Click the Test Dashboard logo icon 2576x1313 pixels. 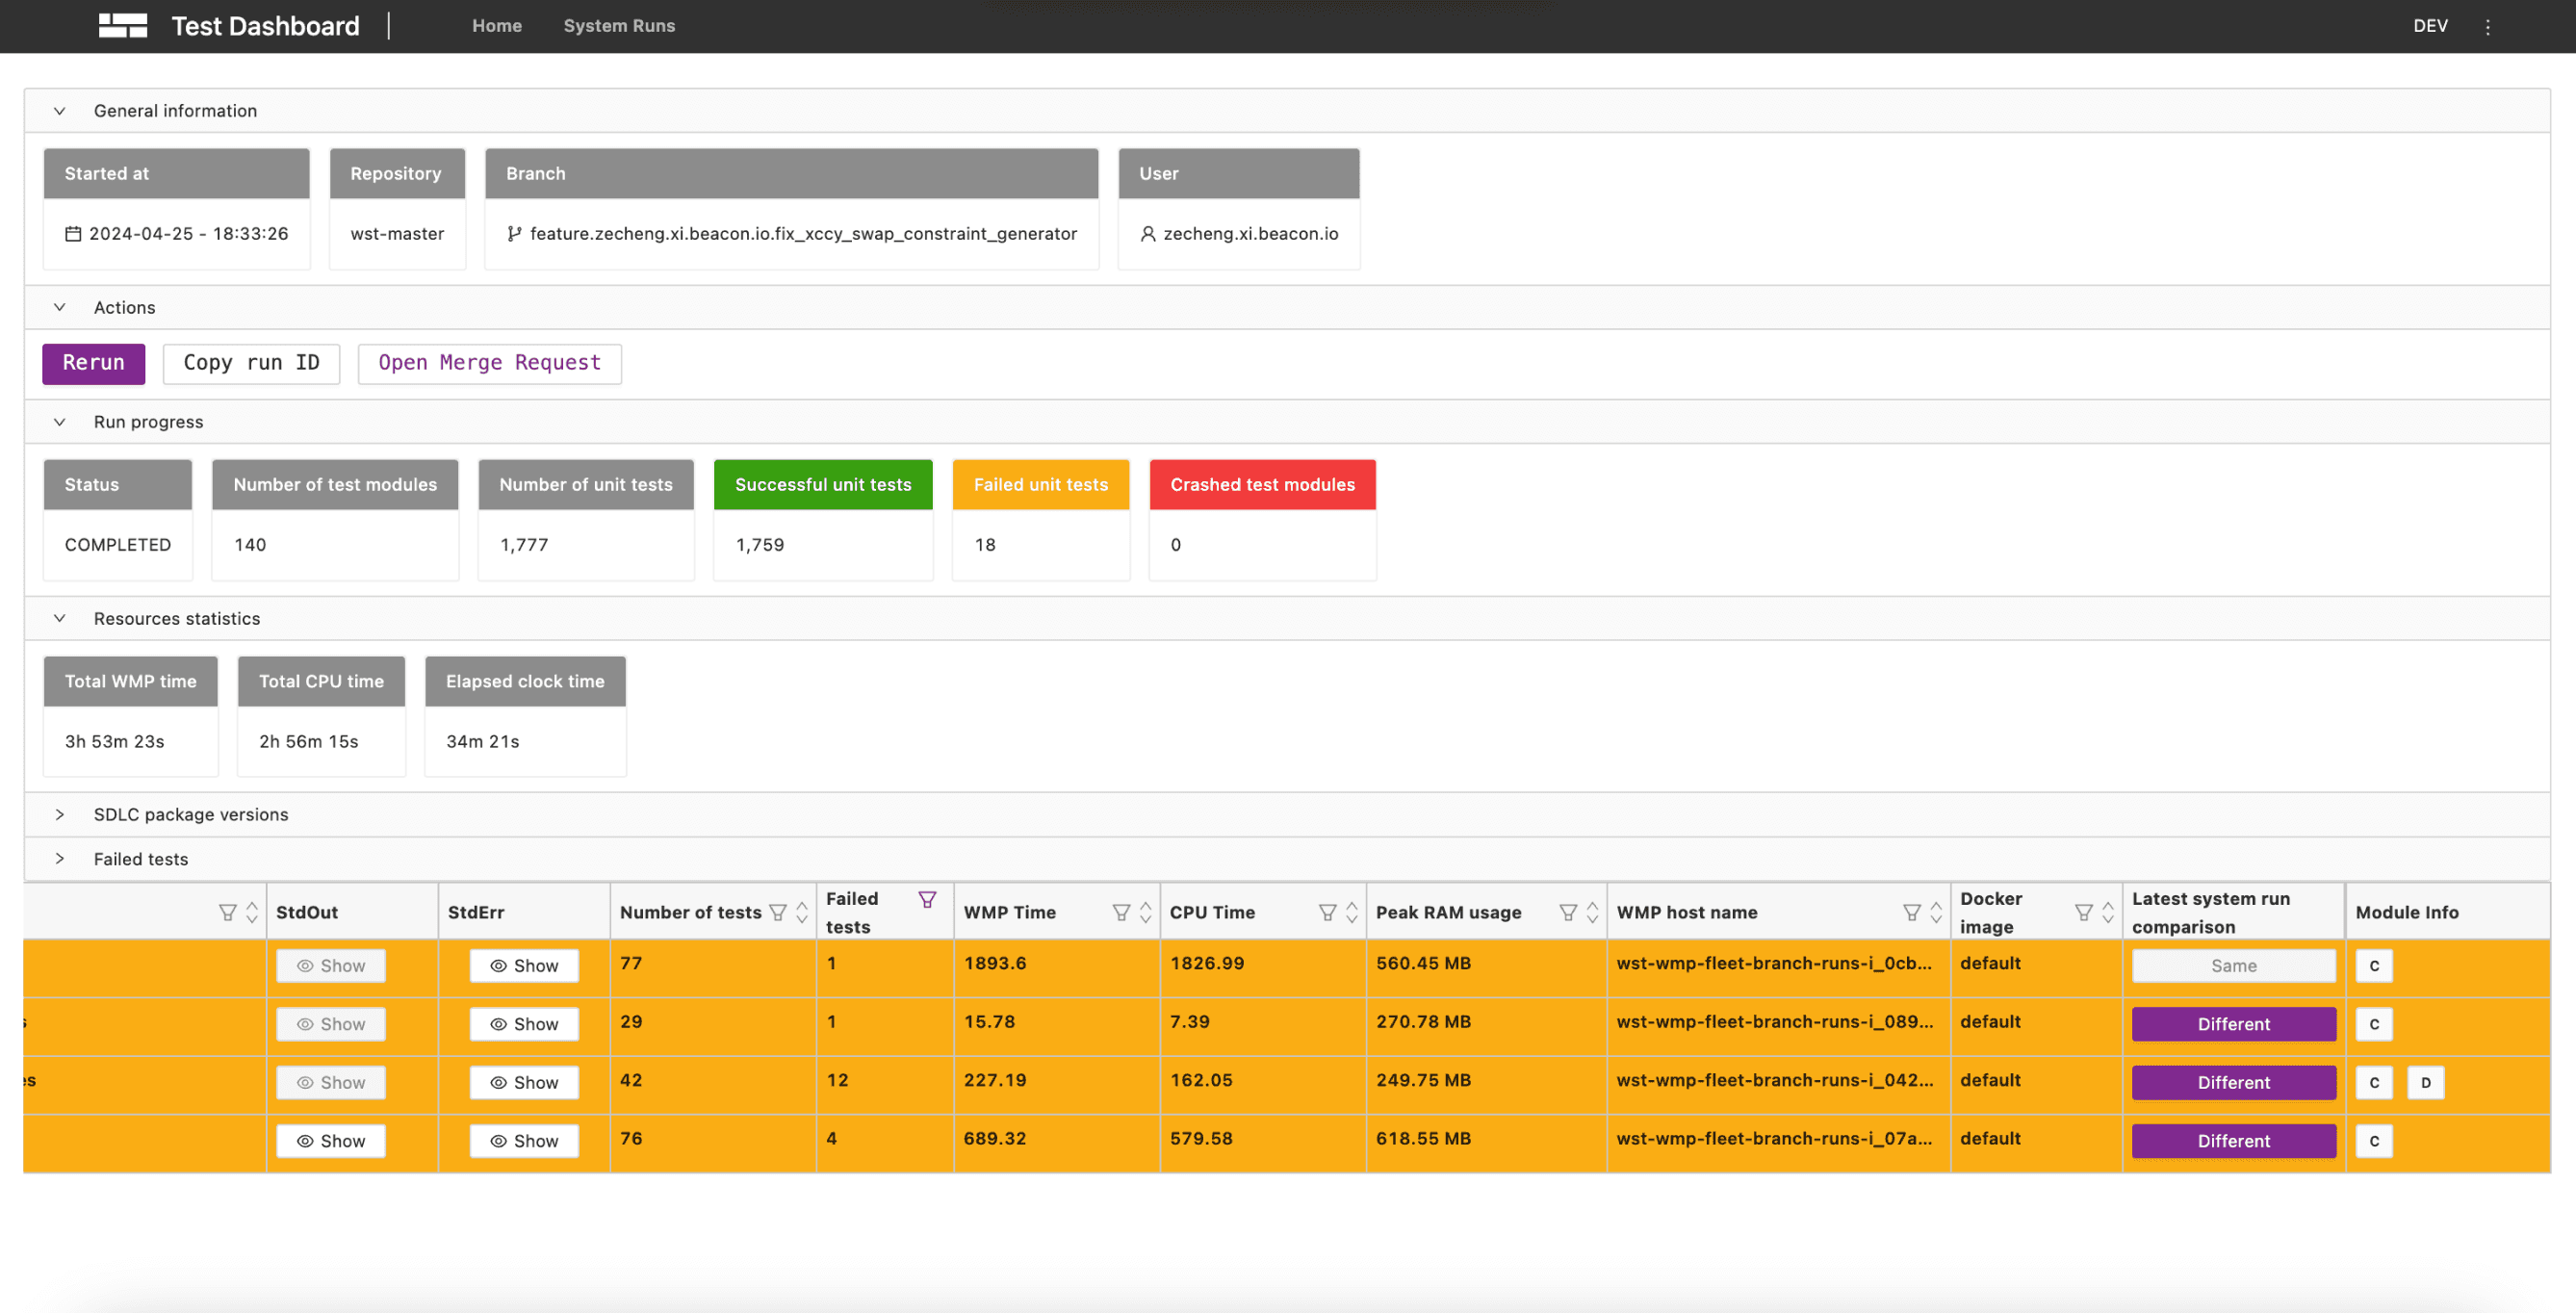(122, 26)
